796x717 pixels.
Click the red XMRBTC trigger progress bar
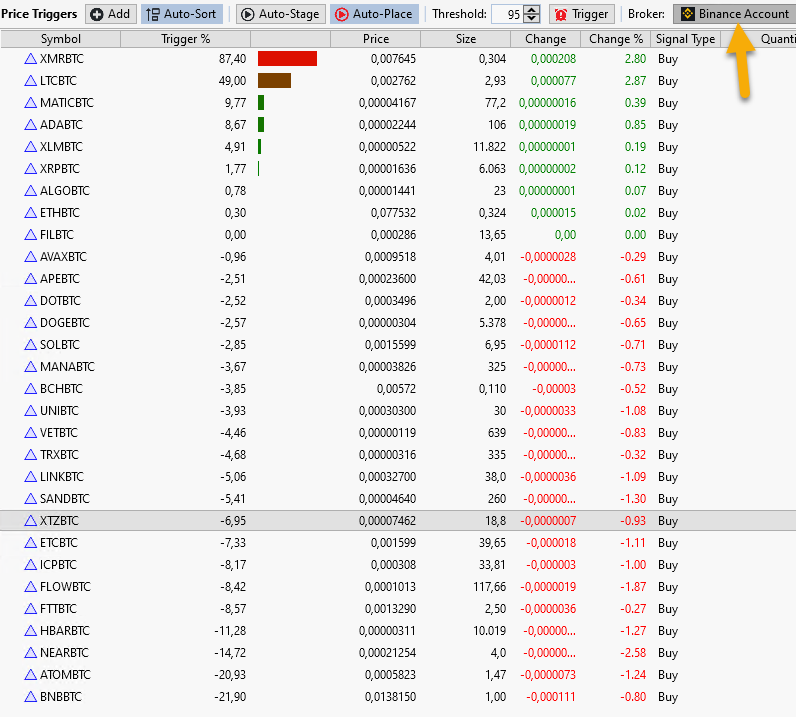point(287,59)
